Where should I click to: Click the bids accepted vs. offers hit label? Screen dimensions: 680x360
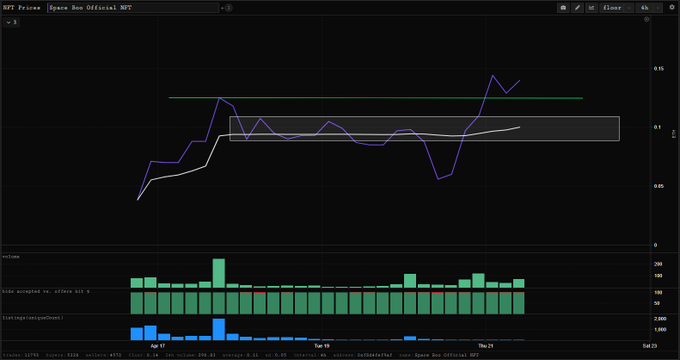click(x=46, y=291)
